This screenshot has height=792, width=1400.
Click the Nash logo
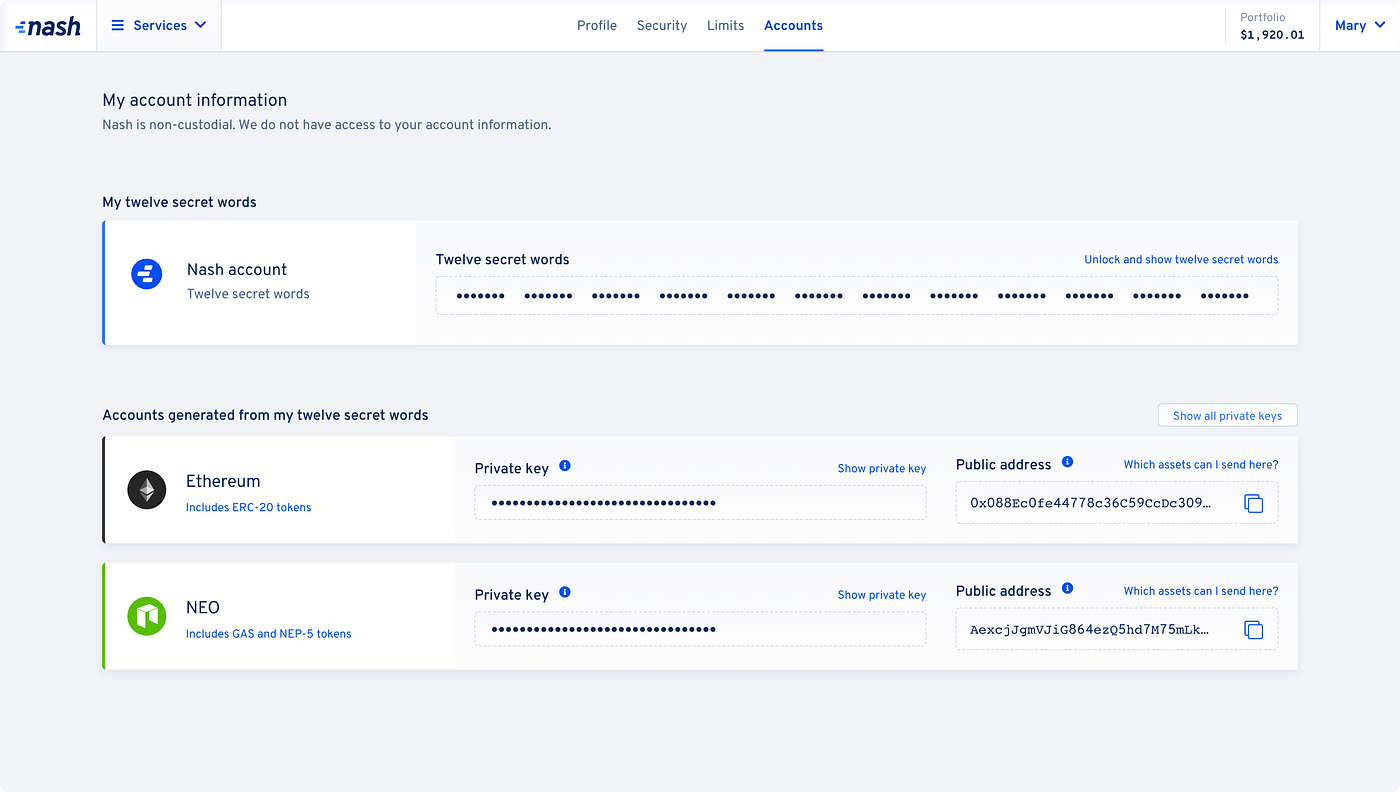coord(48,26)
